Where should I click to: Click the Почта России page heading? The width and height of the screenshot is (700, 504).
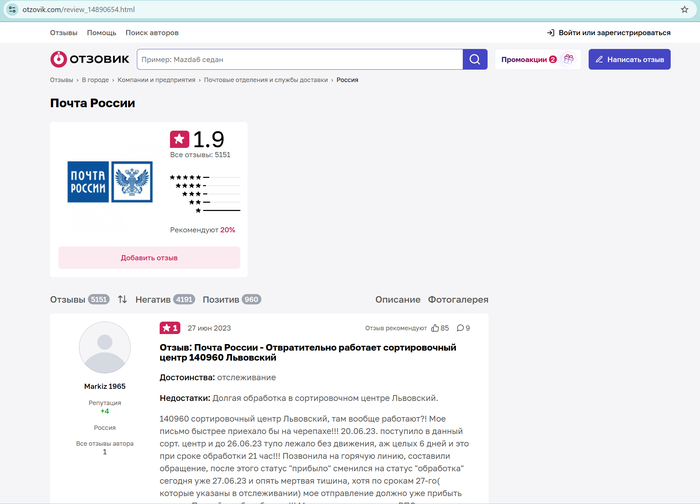pos(92,103)
